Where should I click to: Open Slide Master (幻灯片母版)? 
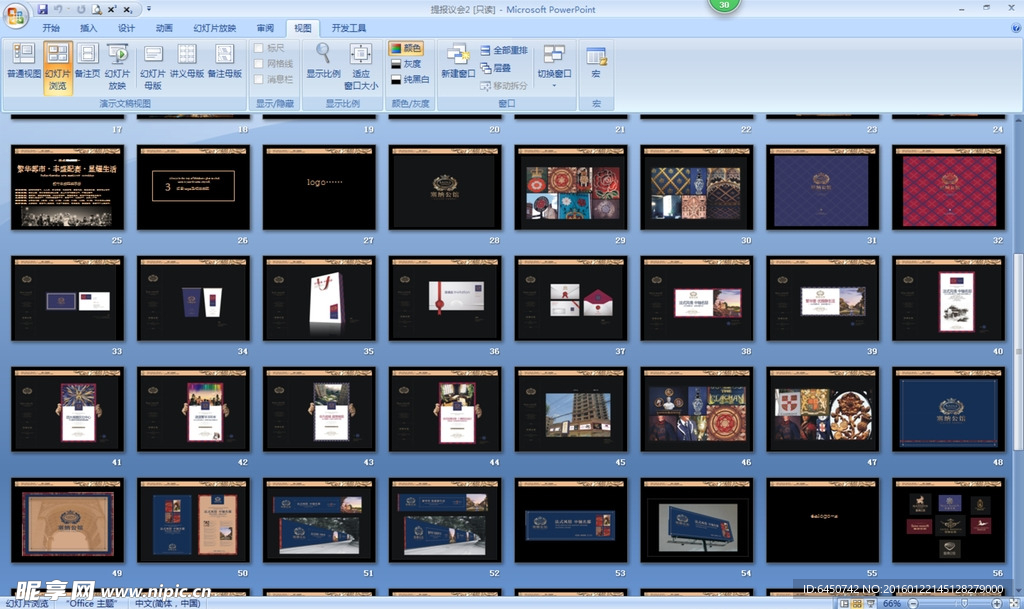point(153,68)
